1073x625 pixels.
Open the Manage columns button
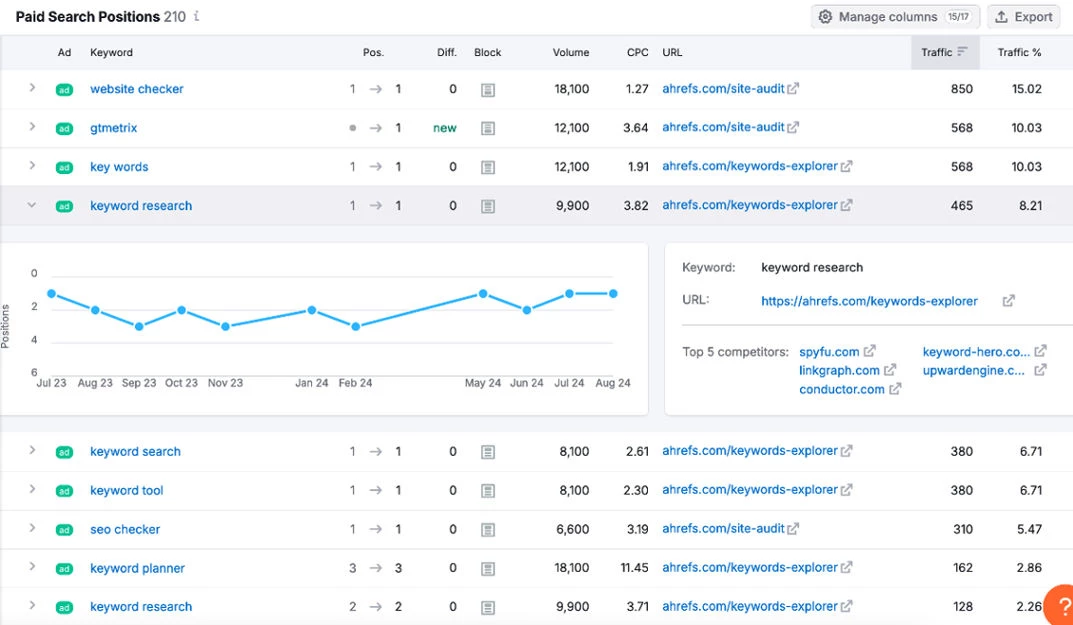coord(895,16)
